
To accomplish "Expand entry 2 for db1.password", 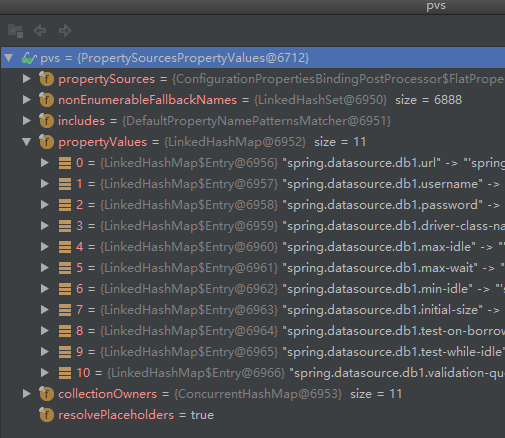I will (45, 205).
